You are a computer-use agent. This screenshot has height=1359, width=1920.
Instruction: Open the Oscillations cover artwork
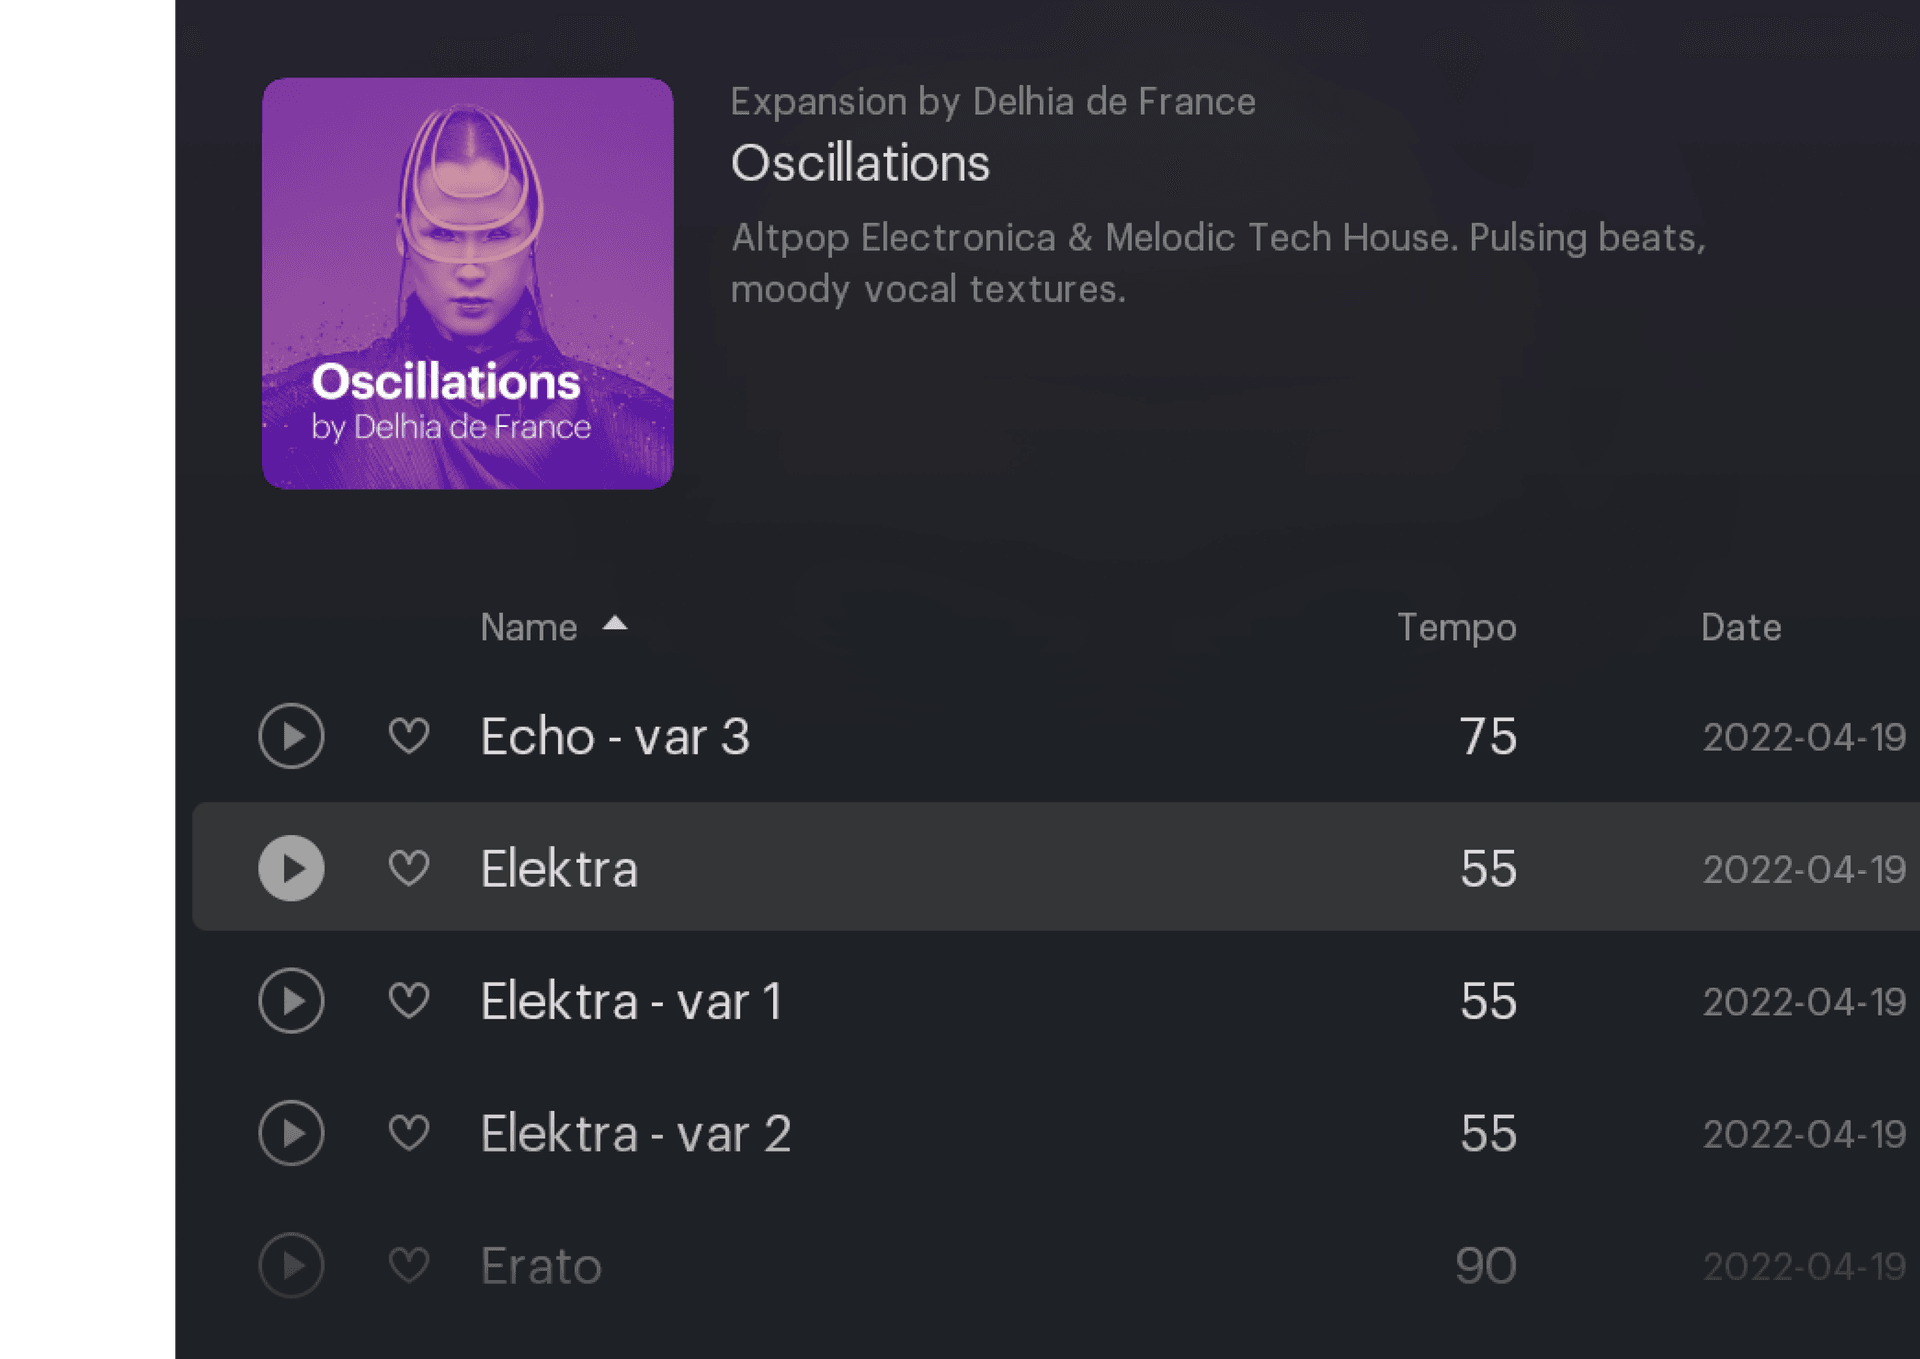point(467,283)
